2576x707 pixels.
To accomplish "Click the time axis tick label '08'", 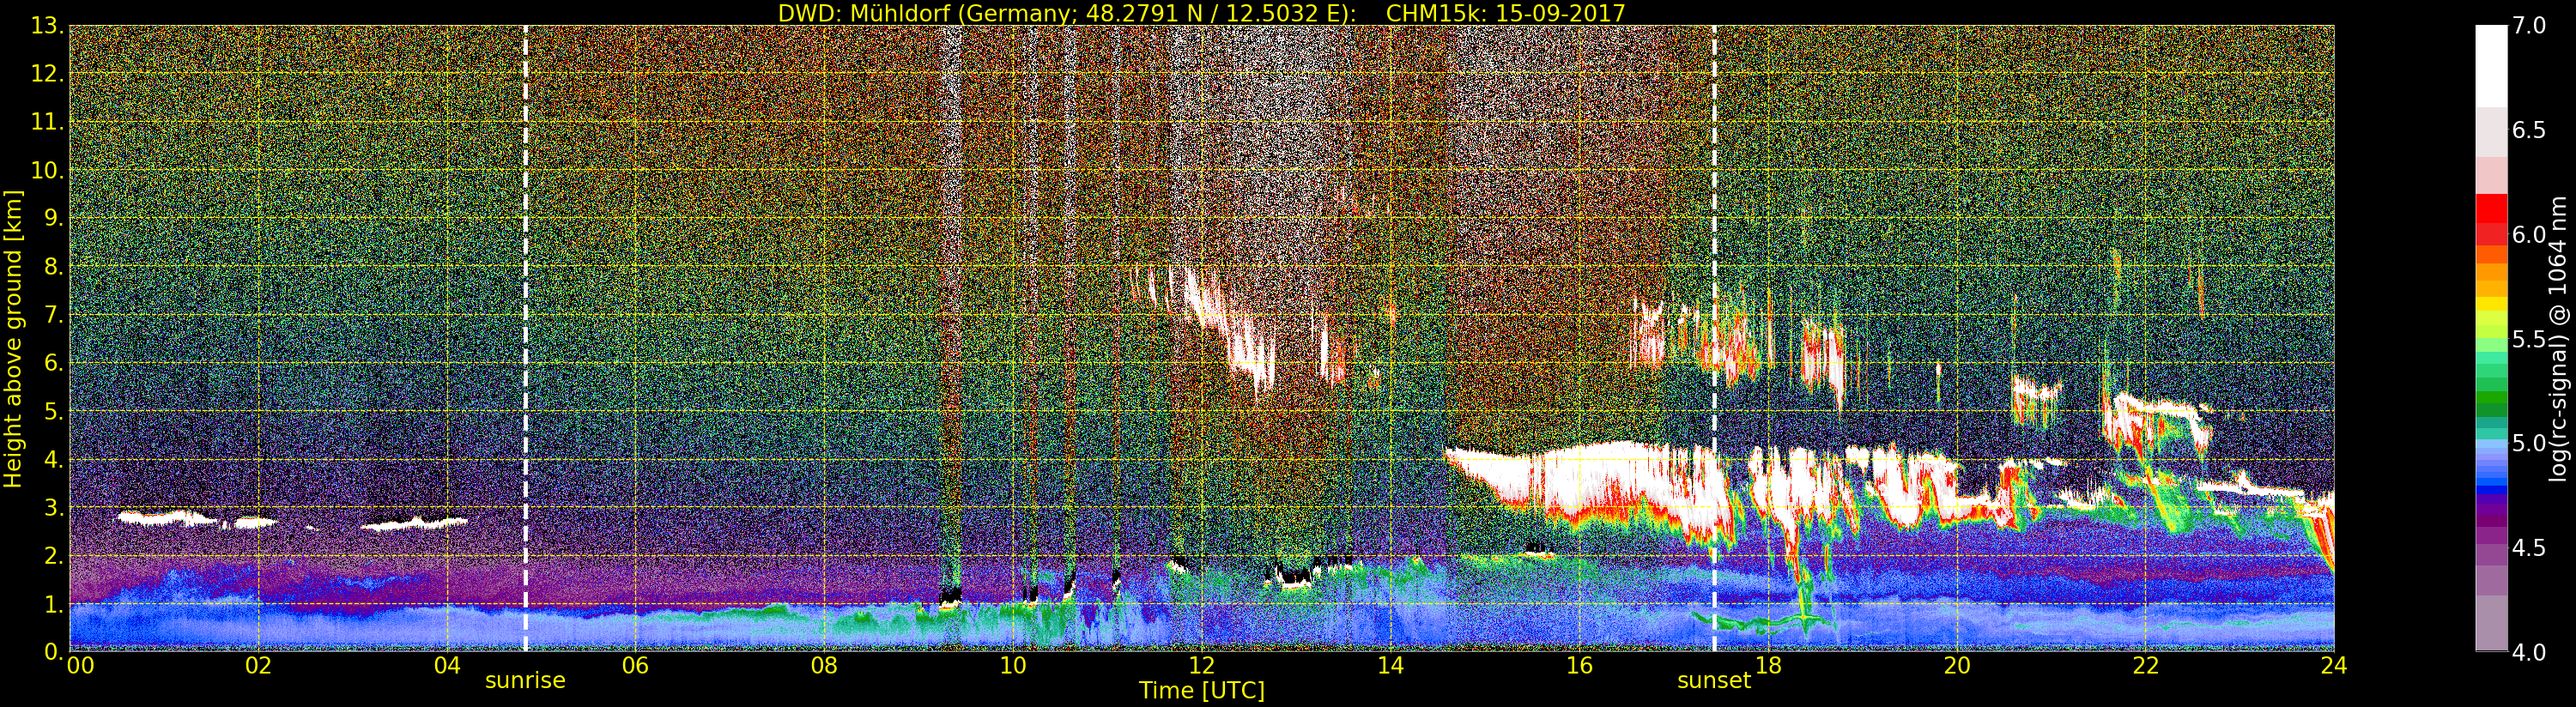I will tap(824, 665).
